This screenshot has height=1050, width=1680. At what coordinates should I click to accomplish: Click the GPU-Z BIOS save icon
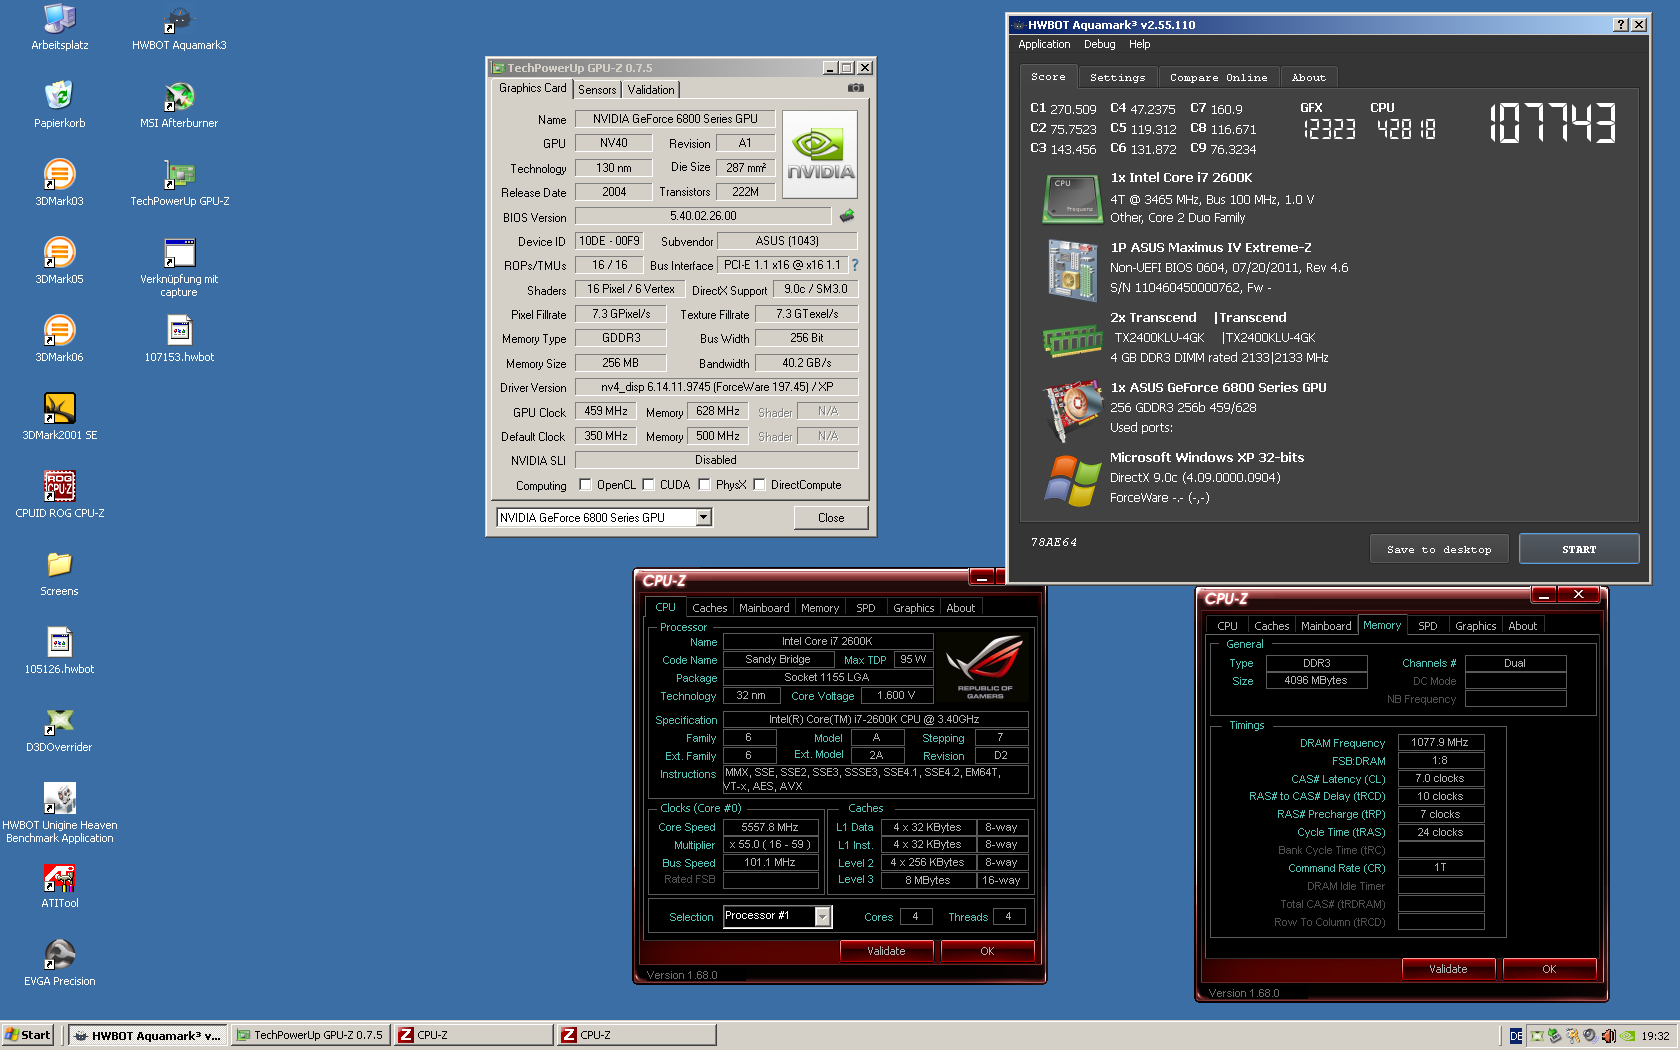click(847, 215)
